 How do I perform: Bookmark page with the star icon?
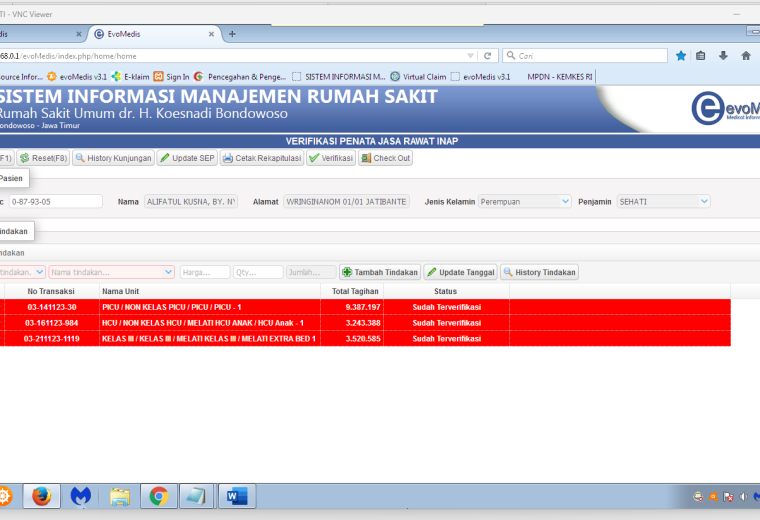(681, 56)
